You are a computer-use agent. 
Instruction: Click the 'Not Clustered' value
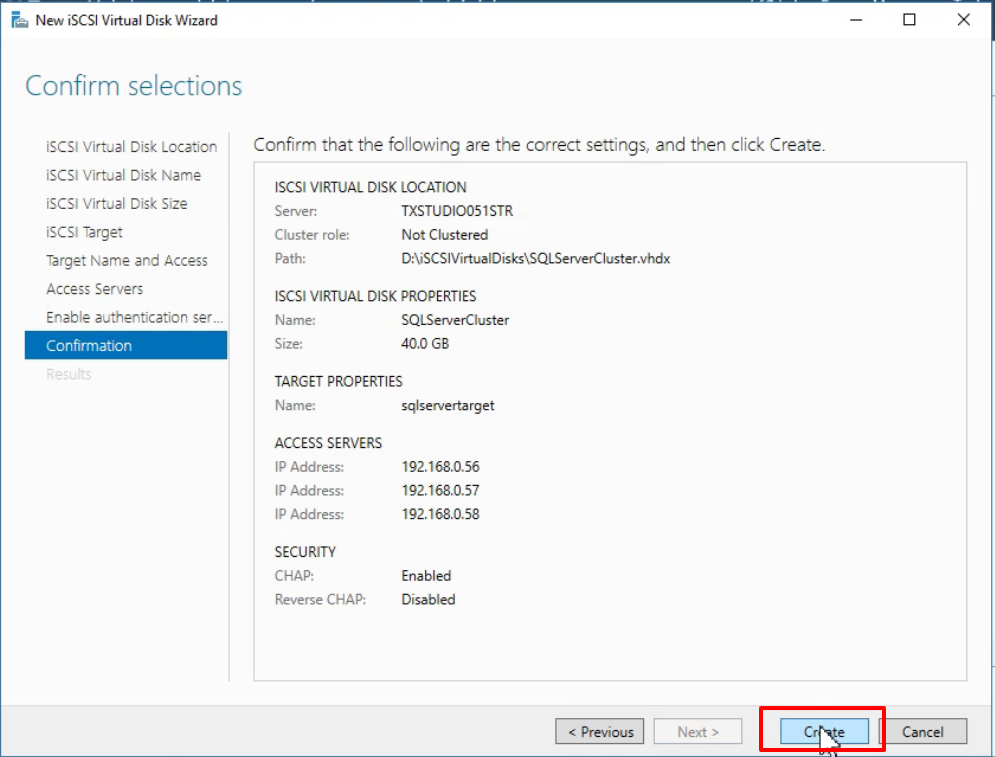pos(444,235)
